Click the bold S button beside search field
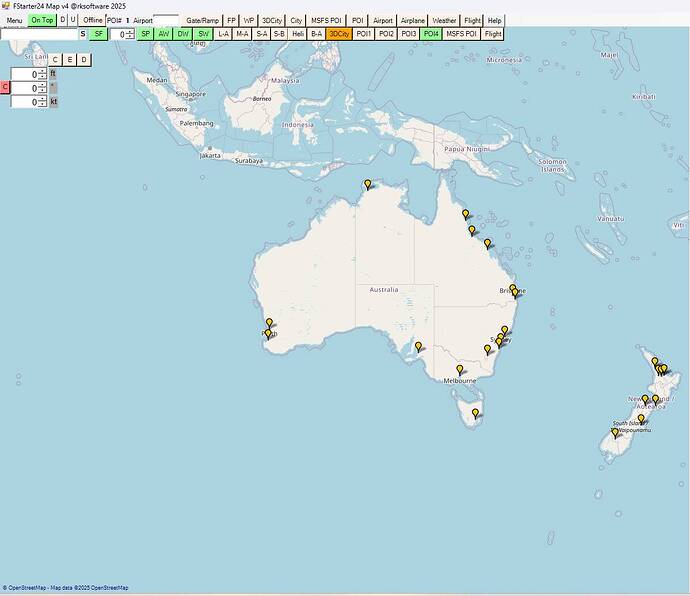 tap(83, 34)
